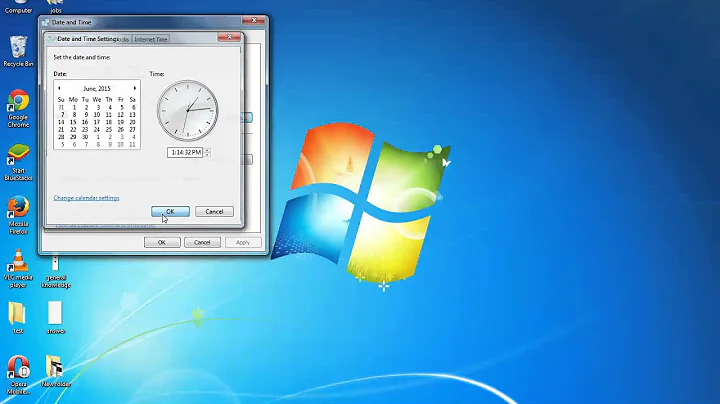Click OK in the rear Date and Time window
Viewport: 720px width, 404px height.
coord(162,242)
